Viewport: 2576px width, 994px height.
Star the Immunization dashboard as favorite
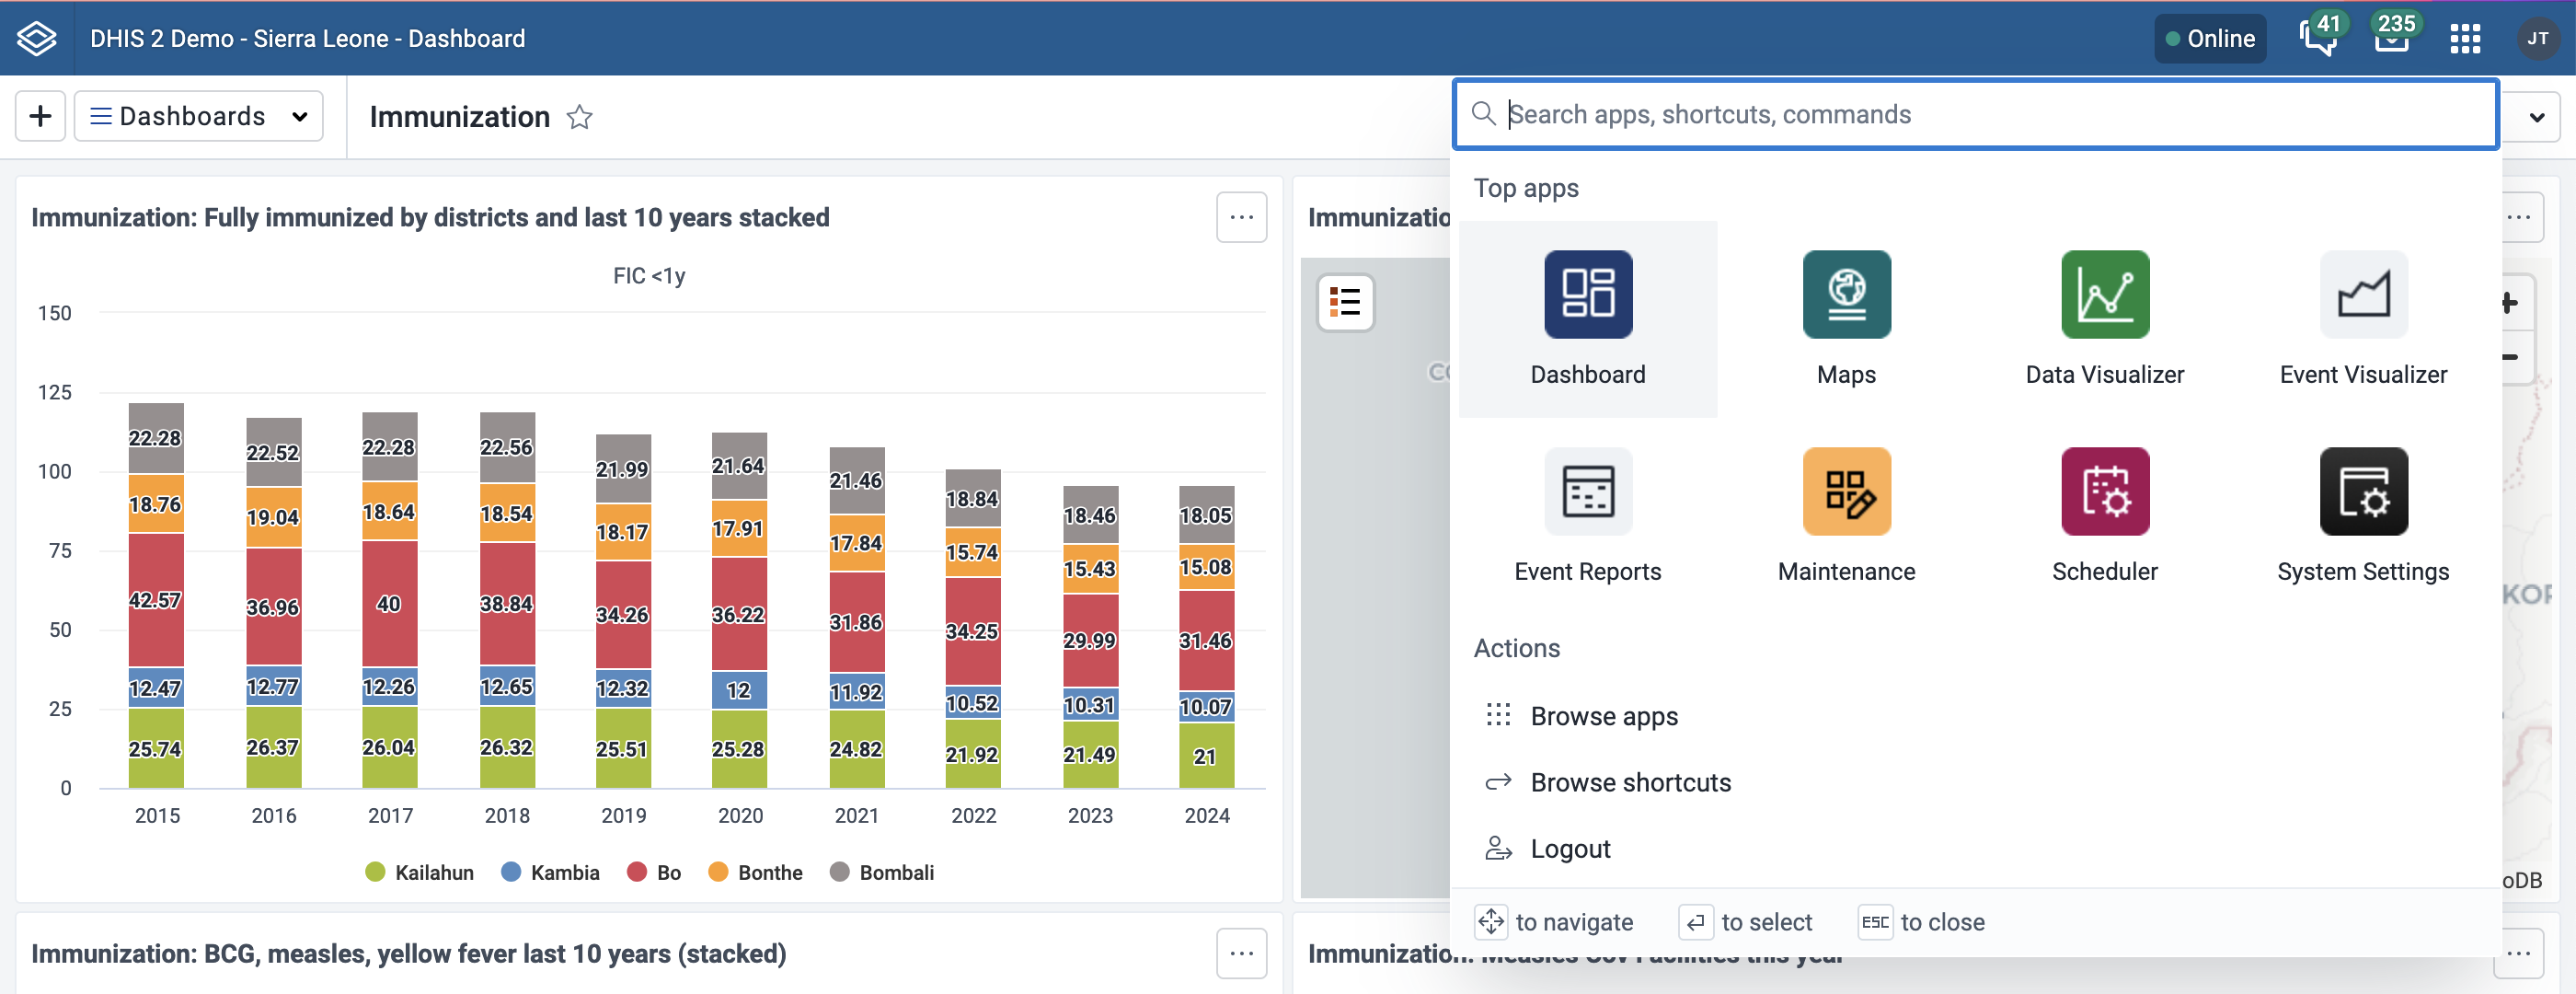click(579, 117)
